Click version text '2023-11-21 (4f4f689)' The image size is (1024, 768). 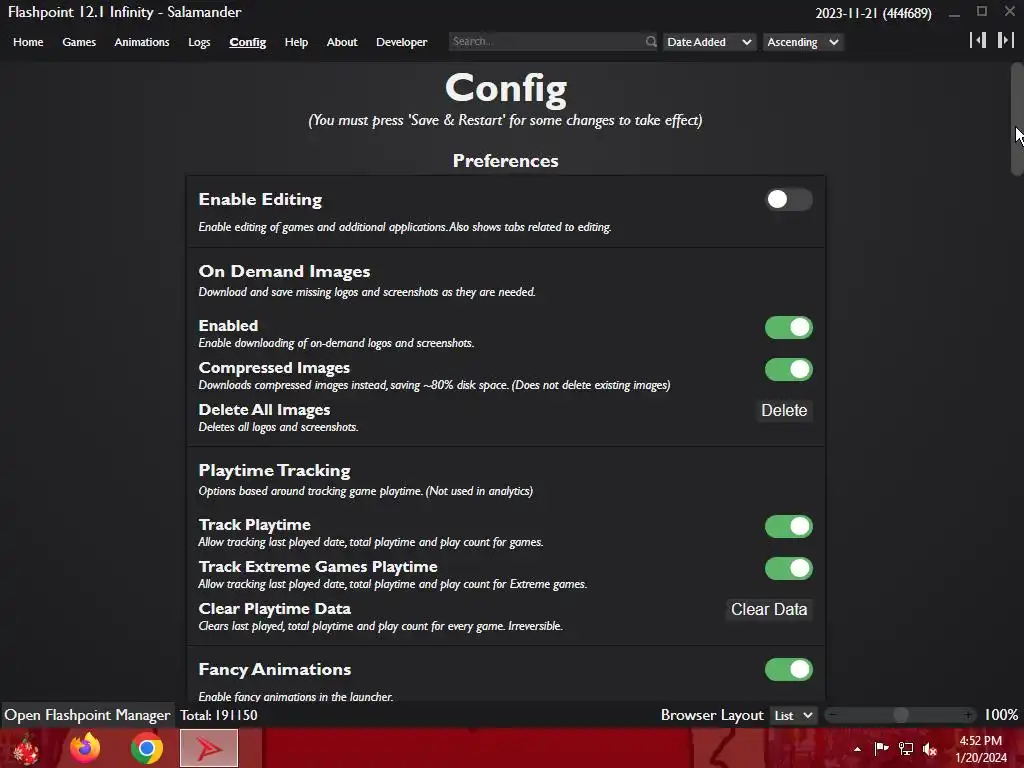tap(873, 13)
